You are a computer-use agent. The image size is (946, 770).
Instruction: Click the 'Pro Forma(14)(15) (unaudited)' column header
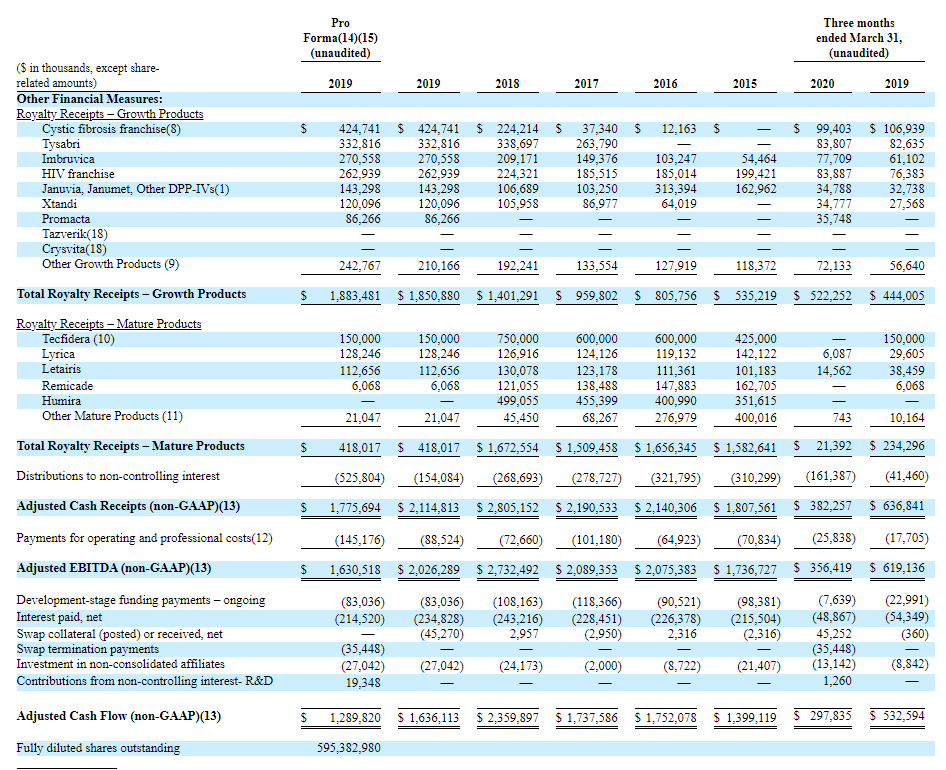340,38
